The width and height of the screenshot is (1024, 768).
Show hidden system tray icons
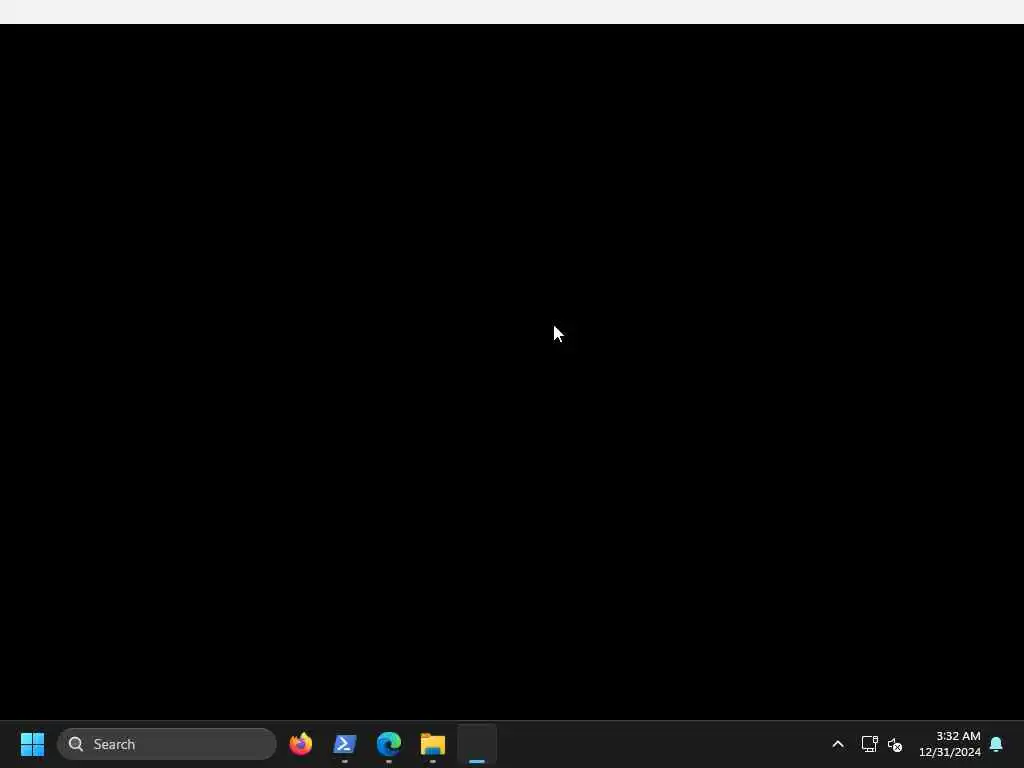pyautogui.click(x=838, y=744)
